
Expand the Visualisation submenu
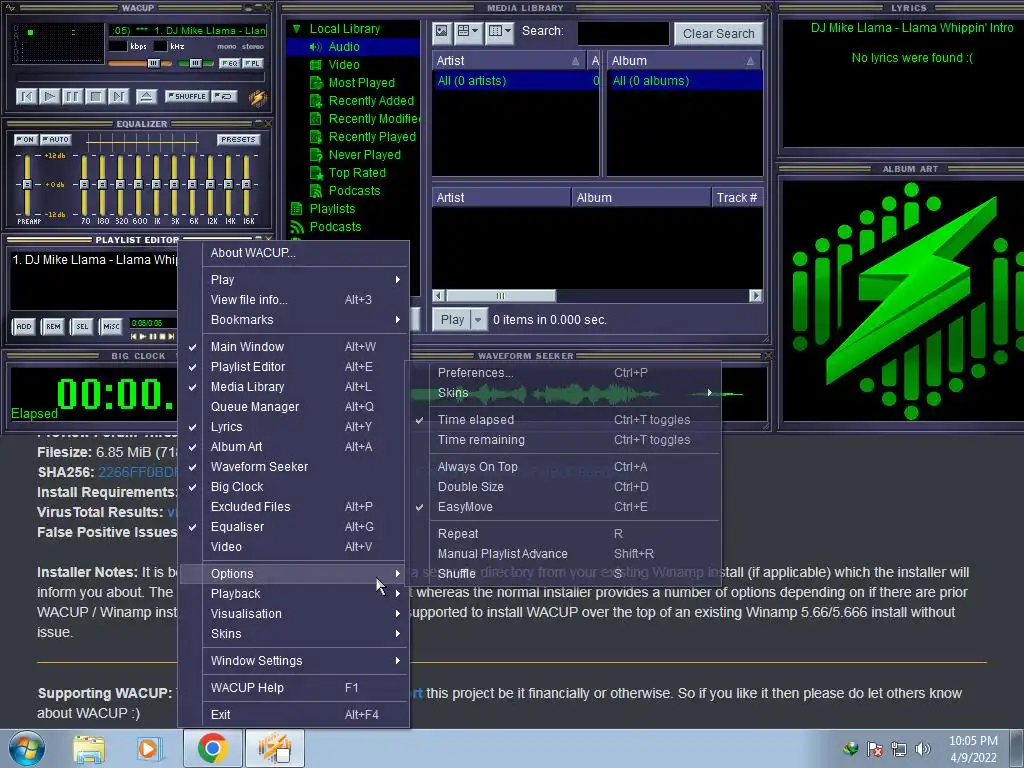293,614
